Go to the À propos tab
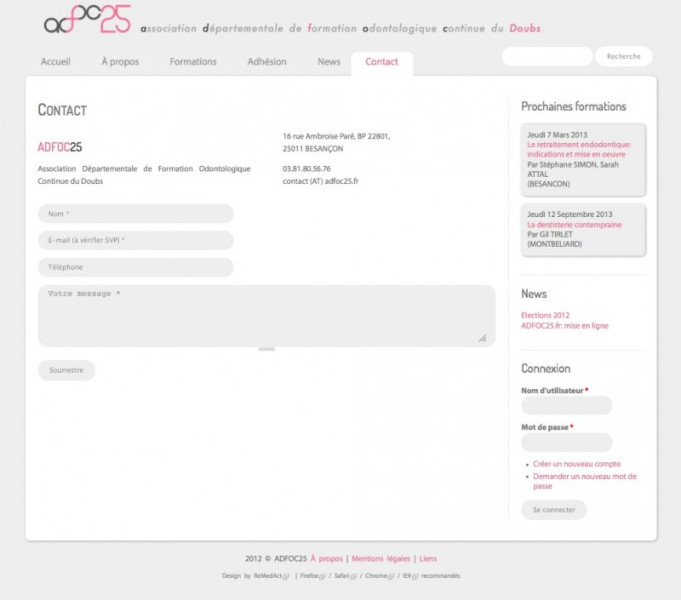 point(120,62)
